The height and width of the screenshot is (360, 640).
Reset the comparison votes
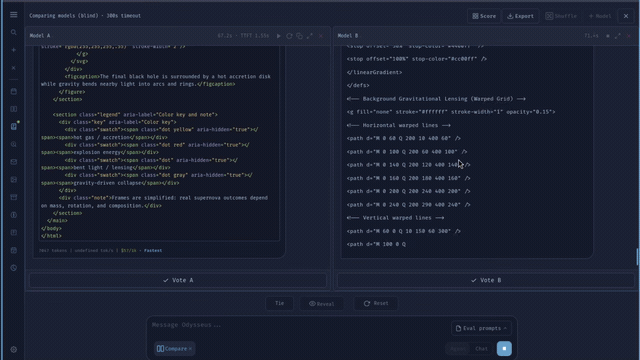(x=376, y=303)
